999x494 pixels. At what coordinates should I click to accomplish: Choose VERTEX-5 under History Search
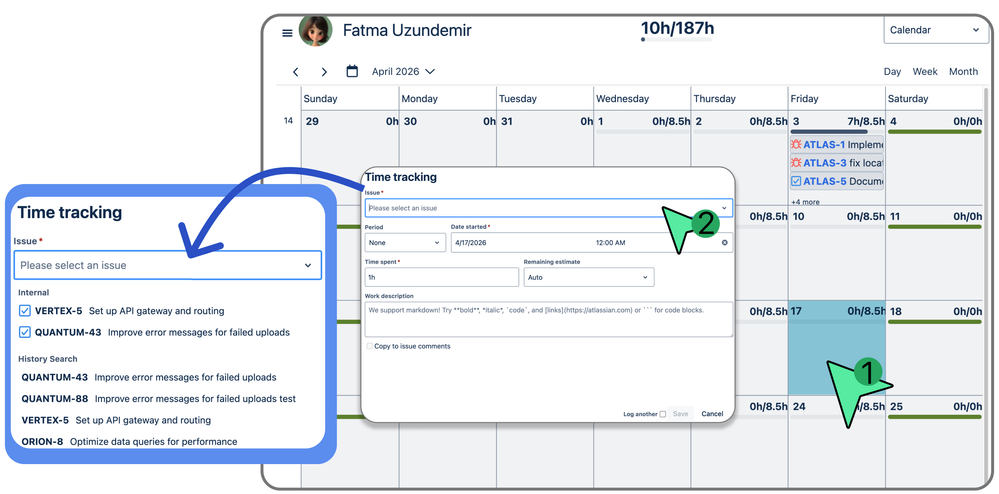pos(116,420)
